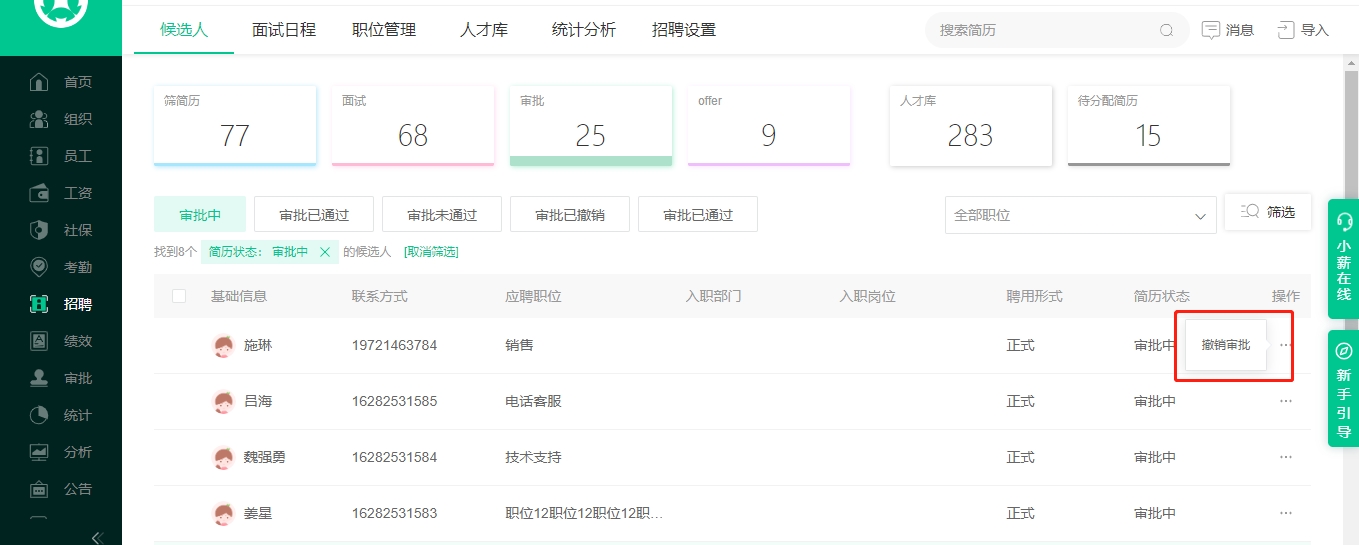
Task: Remove the 审批中 filter tag with X
Action: (325, 252)
